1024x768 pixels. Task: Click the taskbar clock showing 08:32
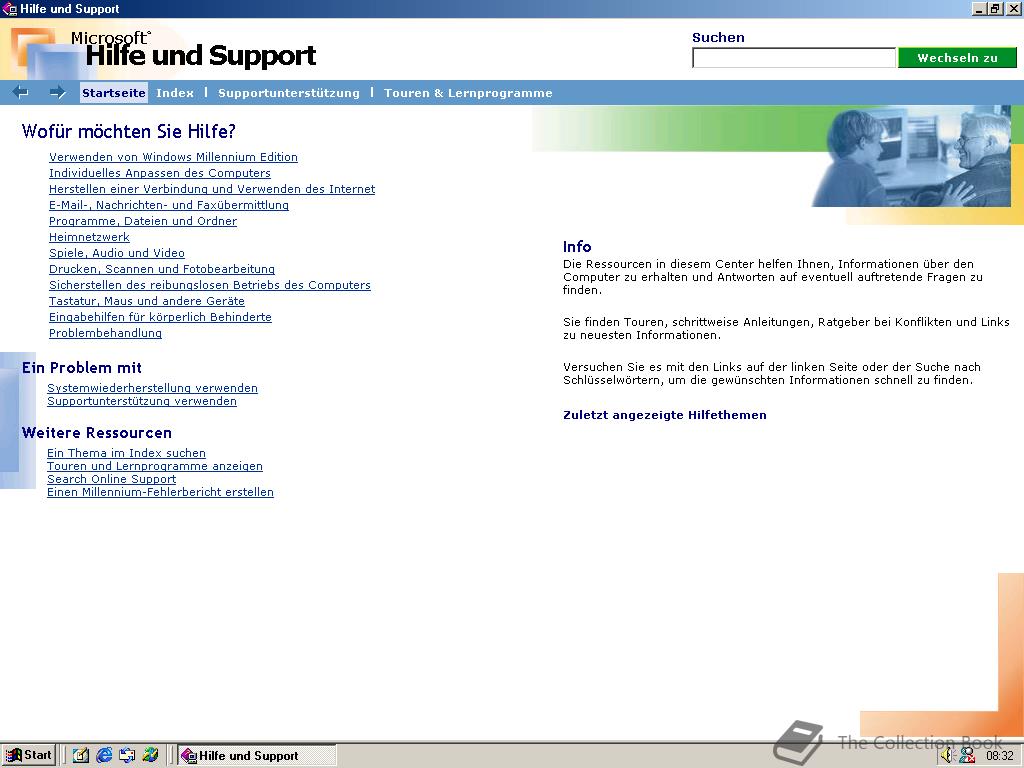[999, 756]
